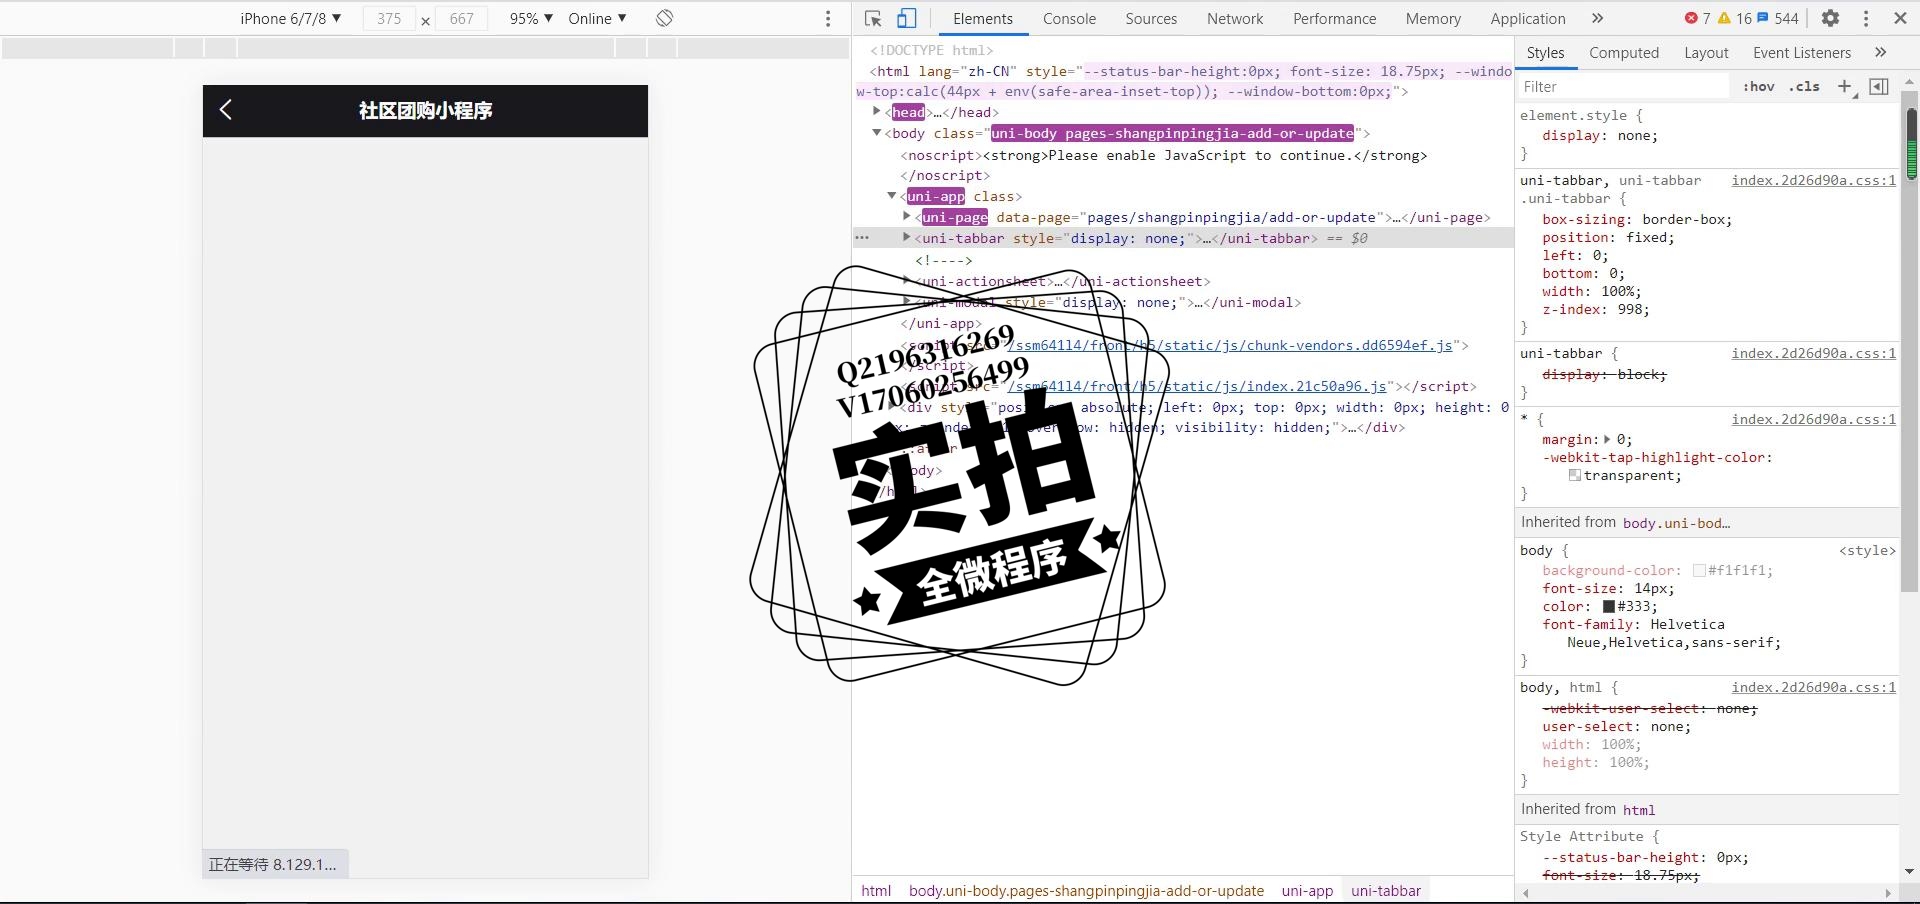Click body.uni-bod… inherited from link
1920x904 pixels.
click(1676, 523)
